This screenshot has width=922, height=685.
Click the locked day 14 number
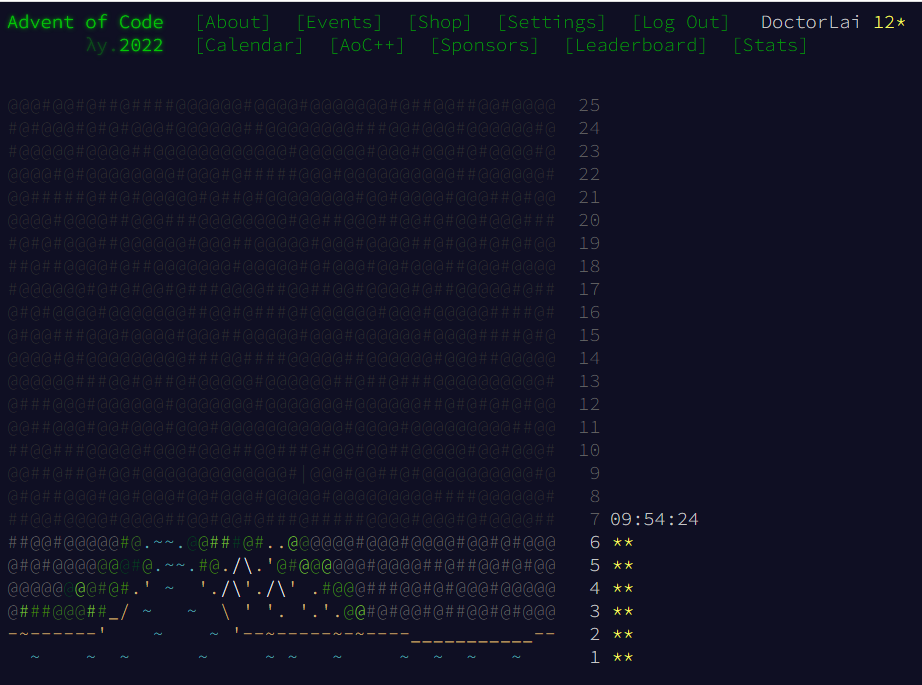[x=589, y=358]
